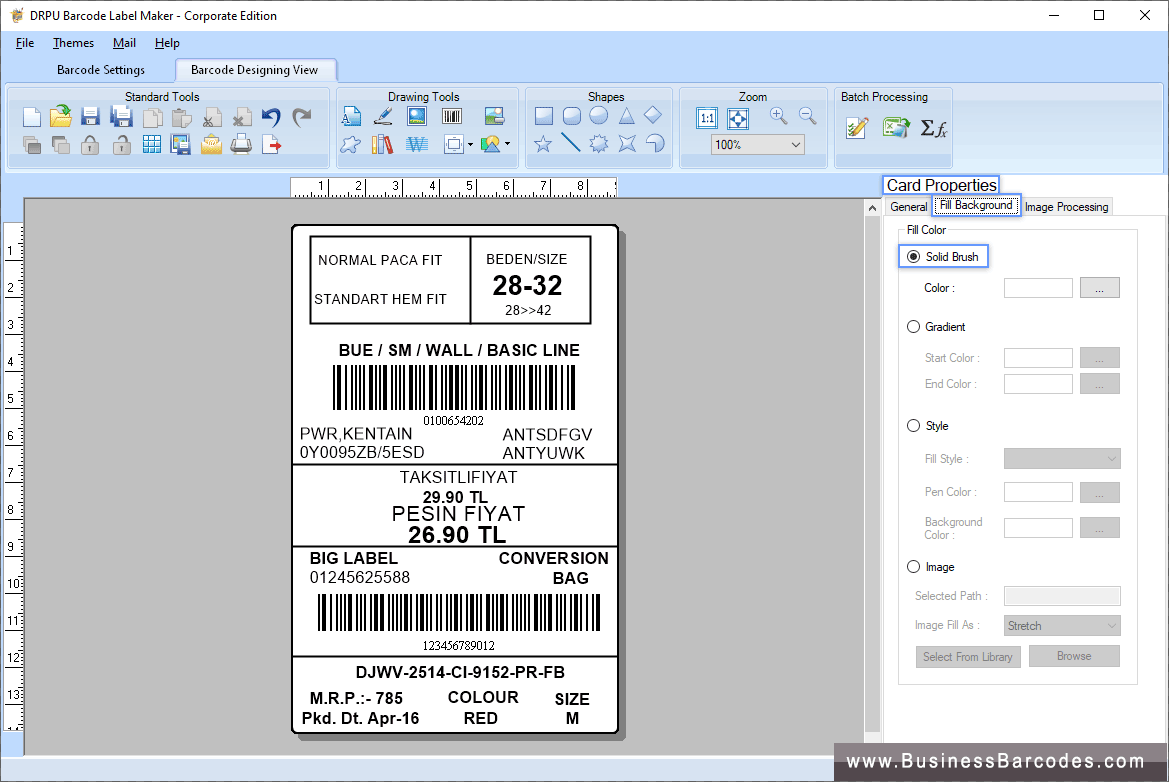Select the Pencil drawing tool
The image size is (1169, 782).
(383, 115)
